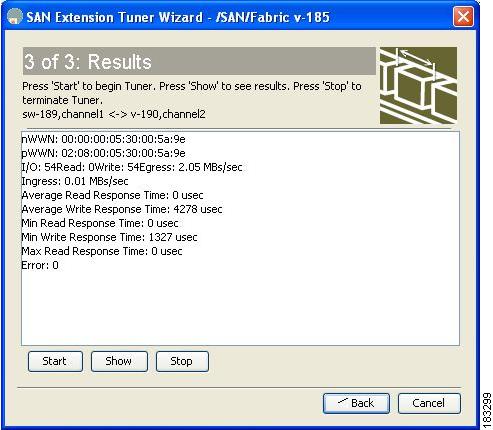Click Stop to terminate Tuner
493x430 pixels.
[x=182, y=361]
